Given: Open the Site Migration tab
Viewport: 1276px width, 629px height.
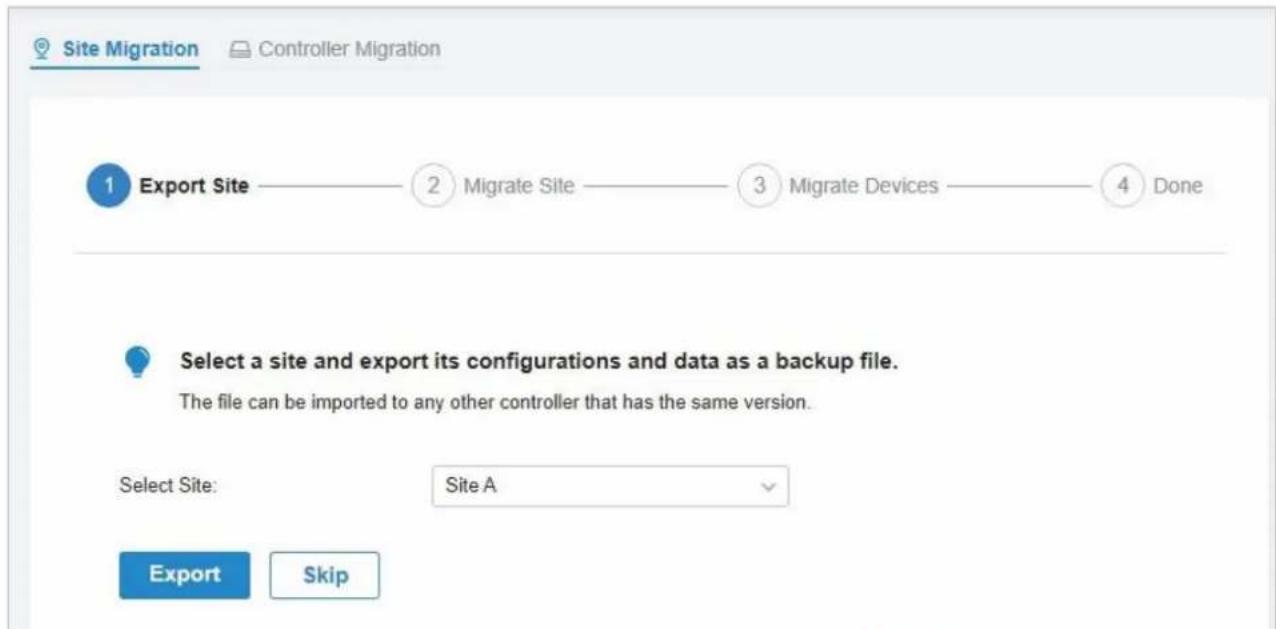Looking at the screenshot, I should [x=116, y=49].
